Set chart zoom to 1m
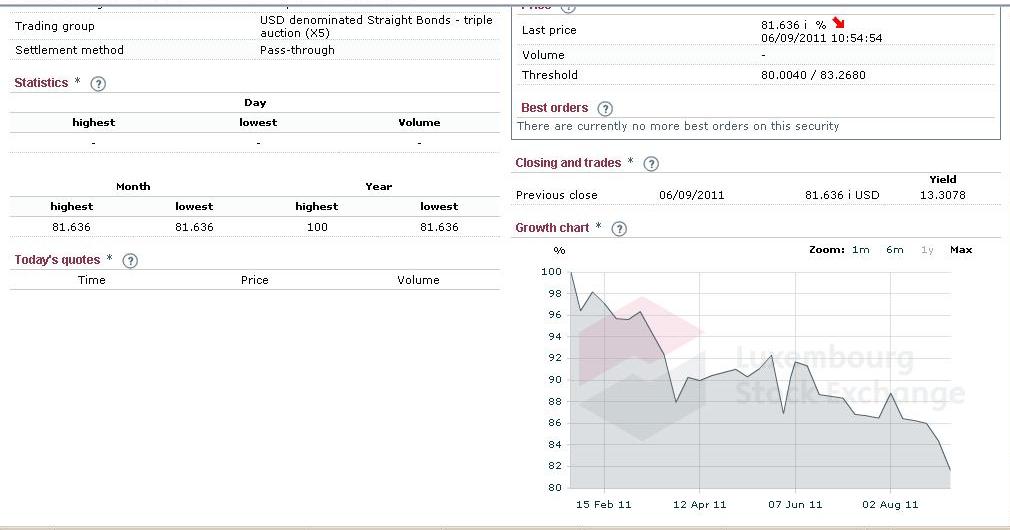Screen dimensions: 1010x530 [860, 250]
